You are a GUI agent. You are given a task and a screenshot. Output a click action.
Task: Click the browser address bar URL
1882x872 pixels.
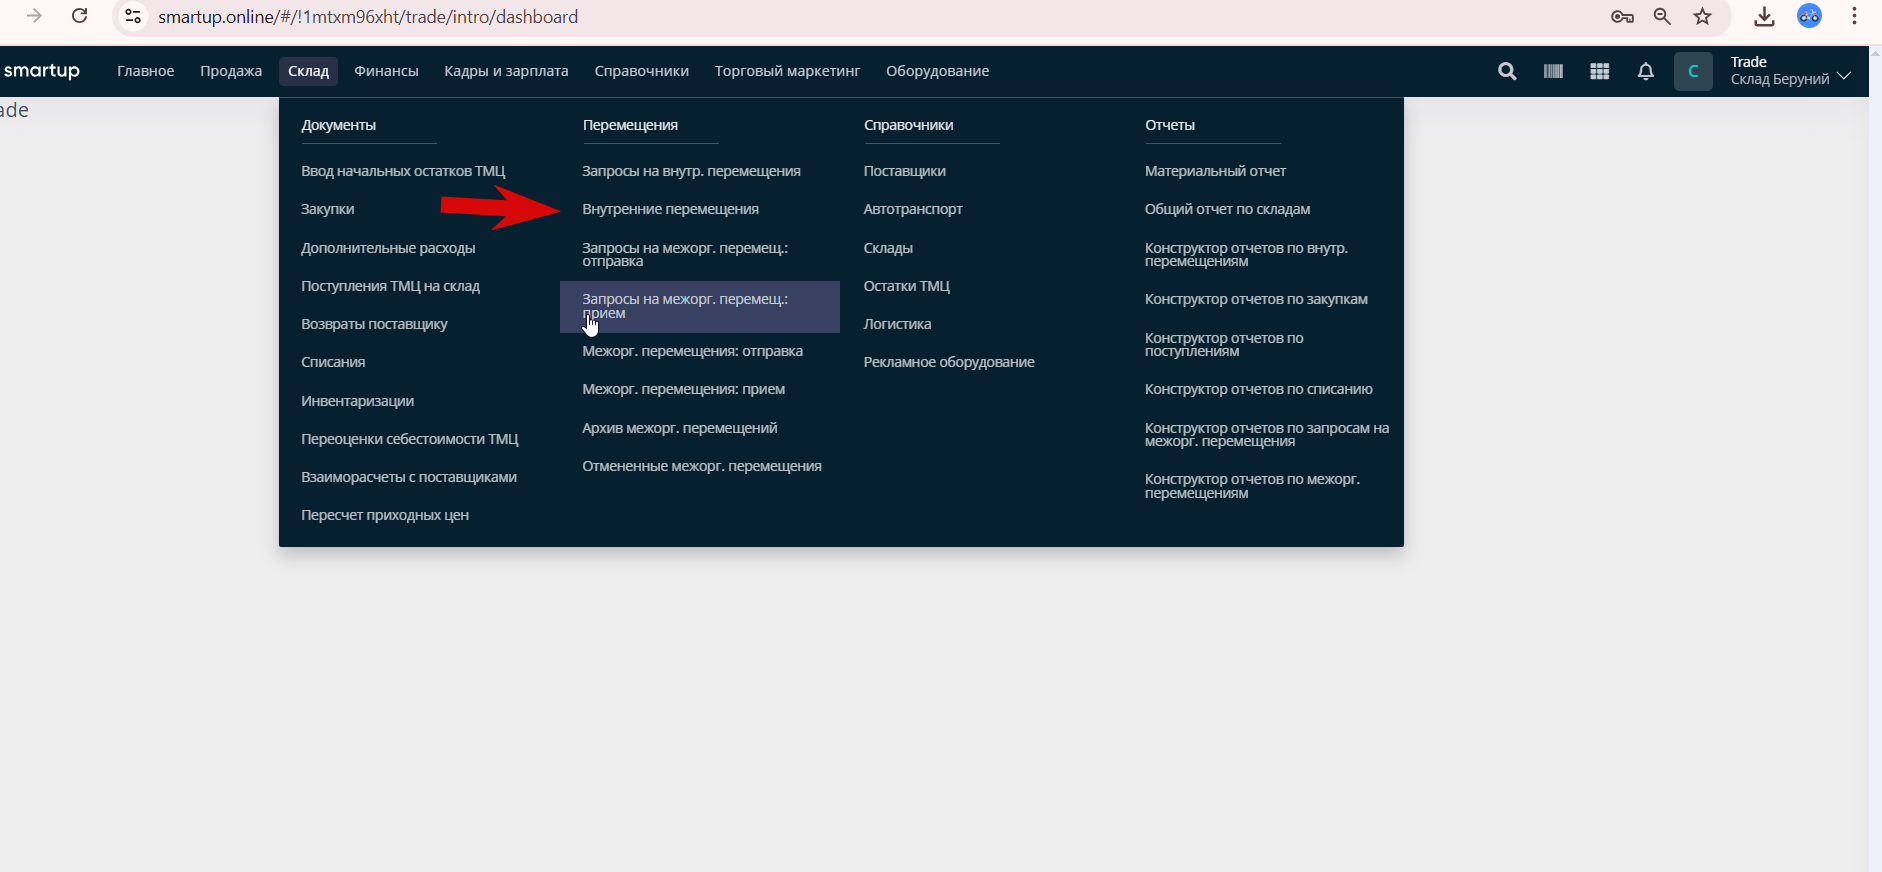point(368,17)
